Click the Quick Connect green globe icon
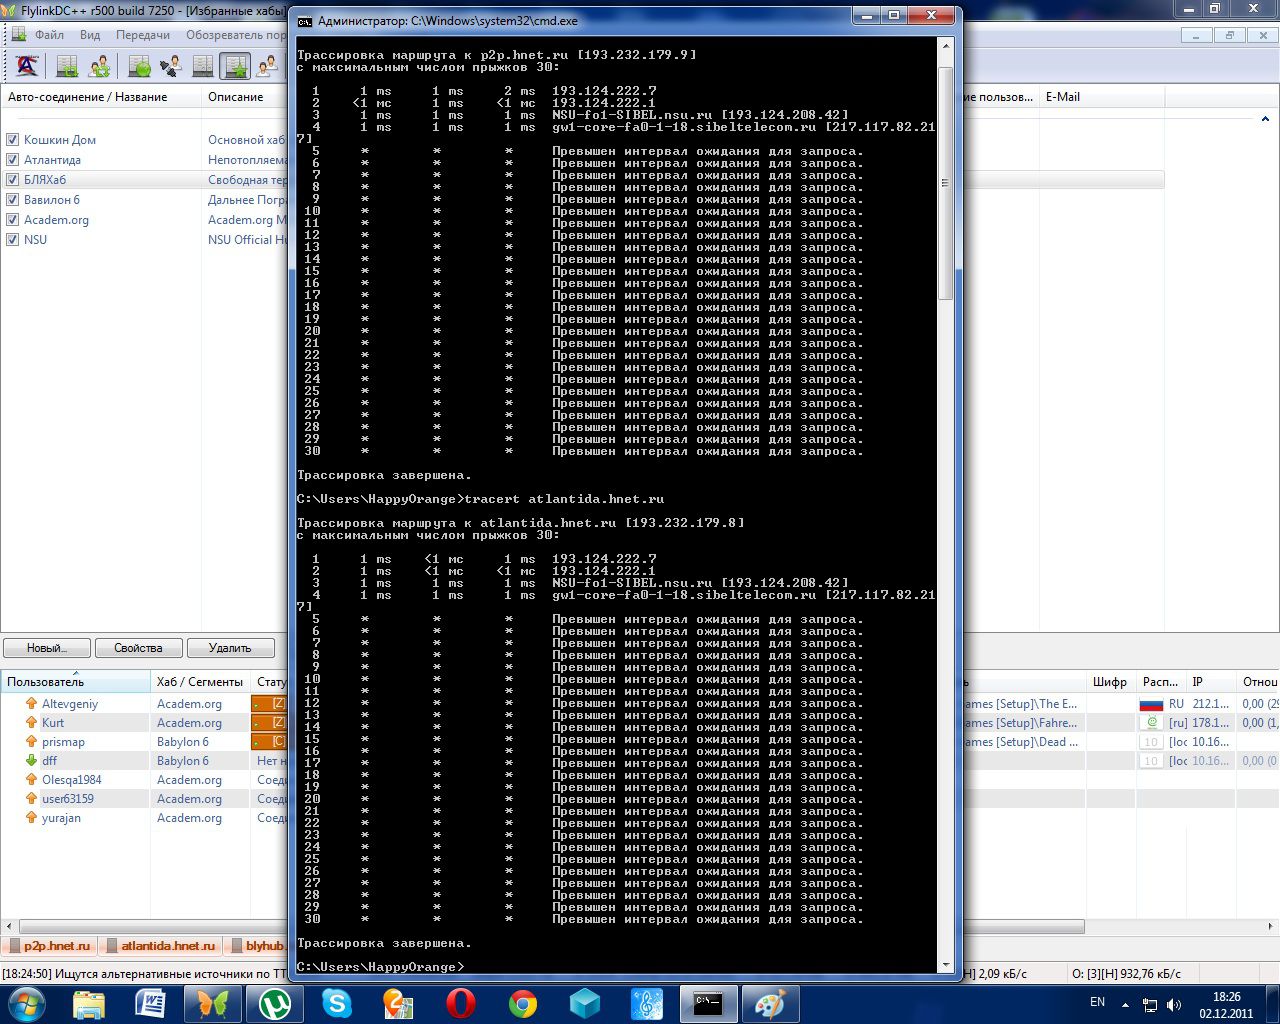This screenshot has height=1024, width=1280. click(139, 66)
